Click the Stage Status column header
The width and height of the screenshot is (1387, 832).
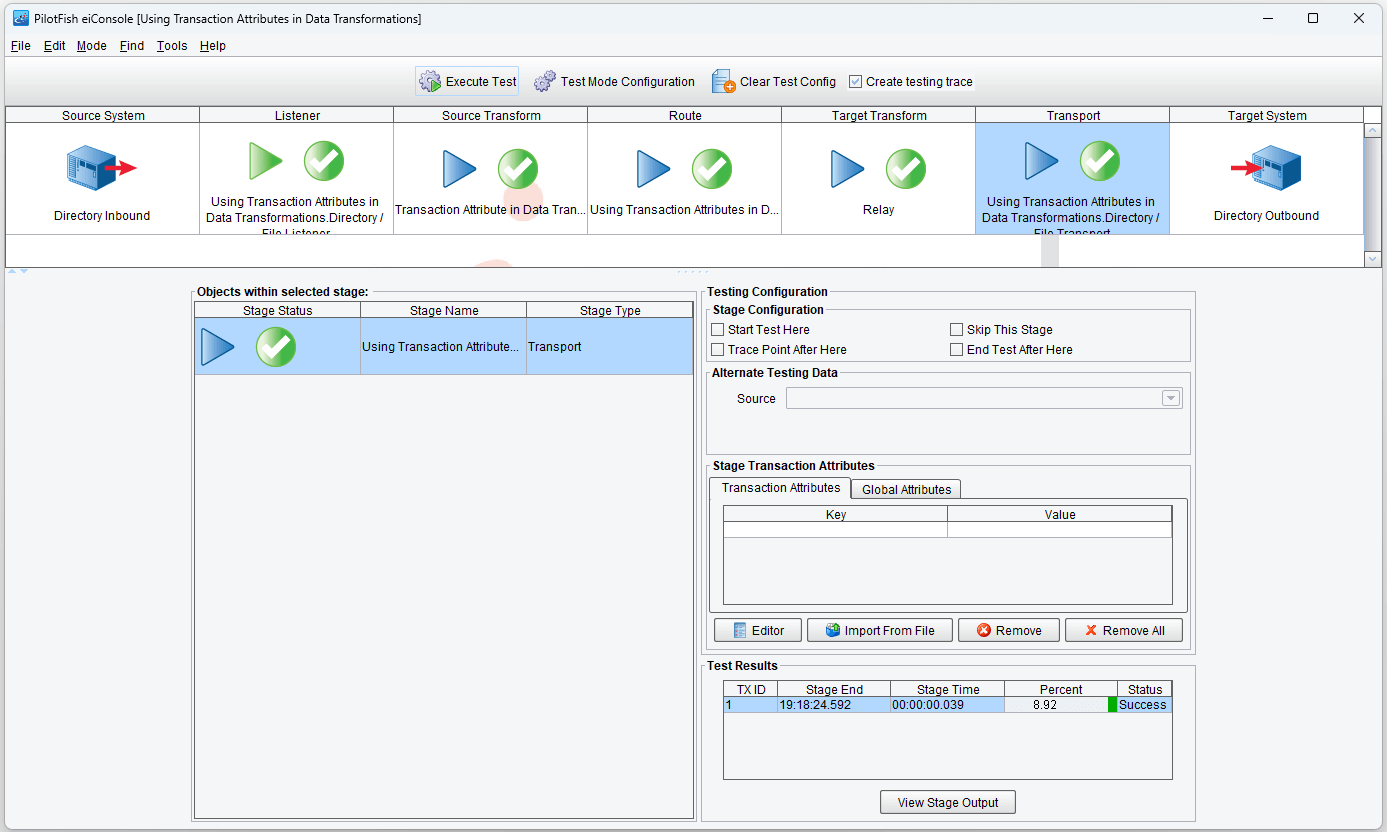coord(278,310)
